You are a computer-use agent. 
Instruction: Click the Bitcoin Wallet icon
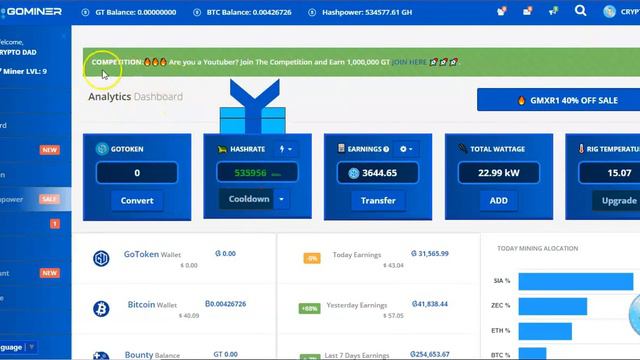tap(101, 309)
